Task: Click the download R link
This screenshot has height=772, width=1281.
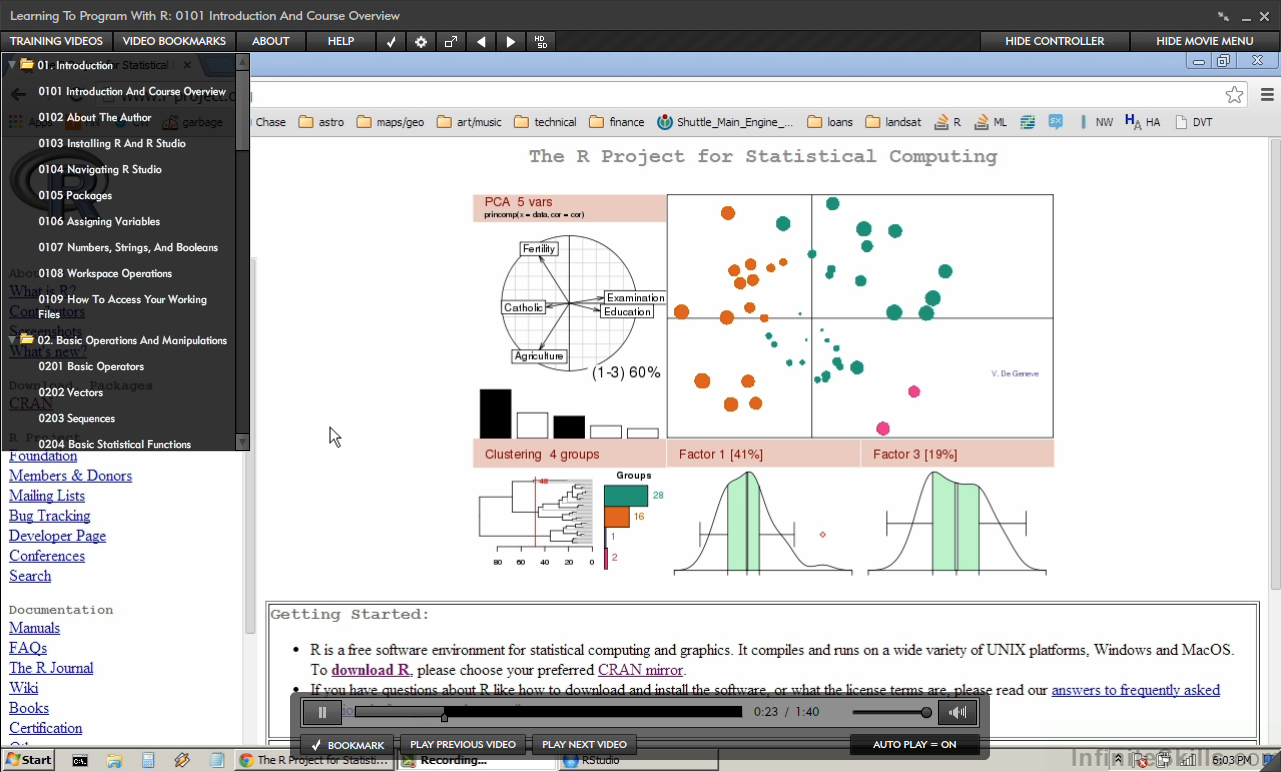Action: [370, 670]
